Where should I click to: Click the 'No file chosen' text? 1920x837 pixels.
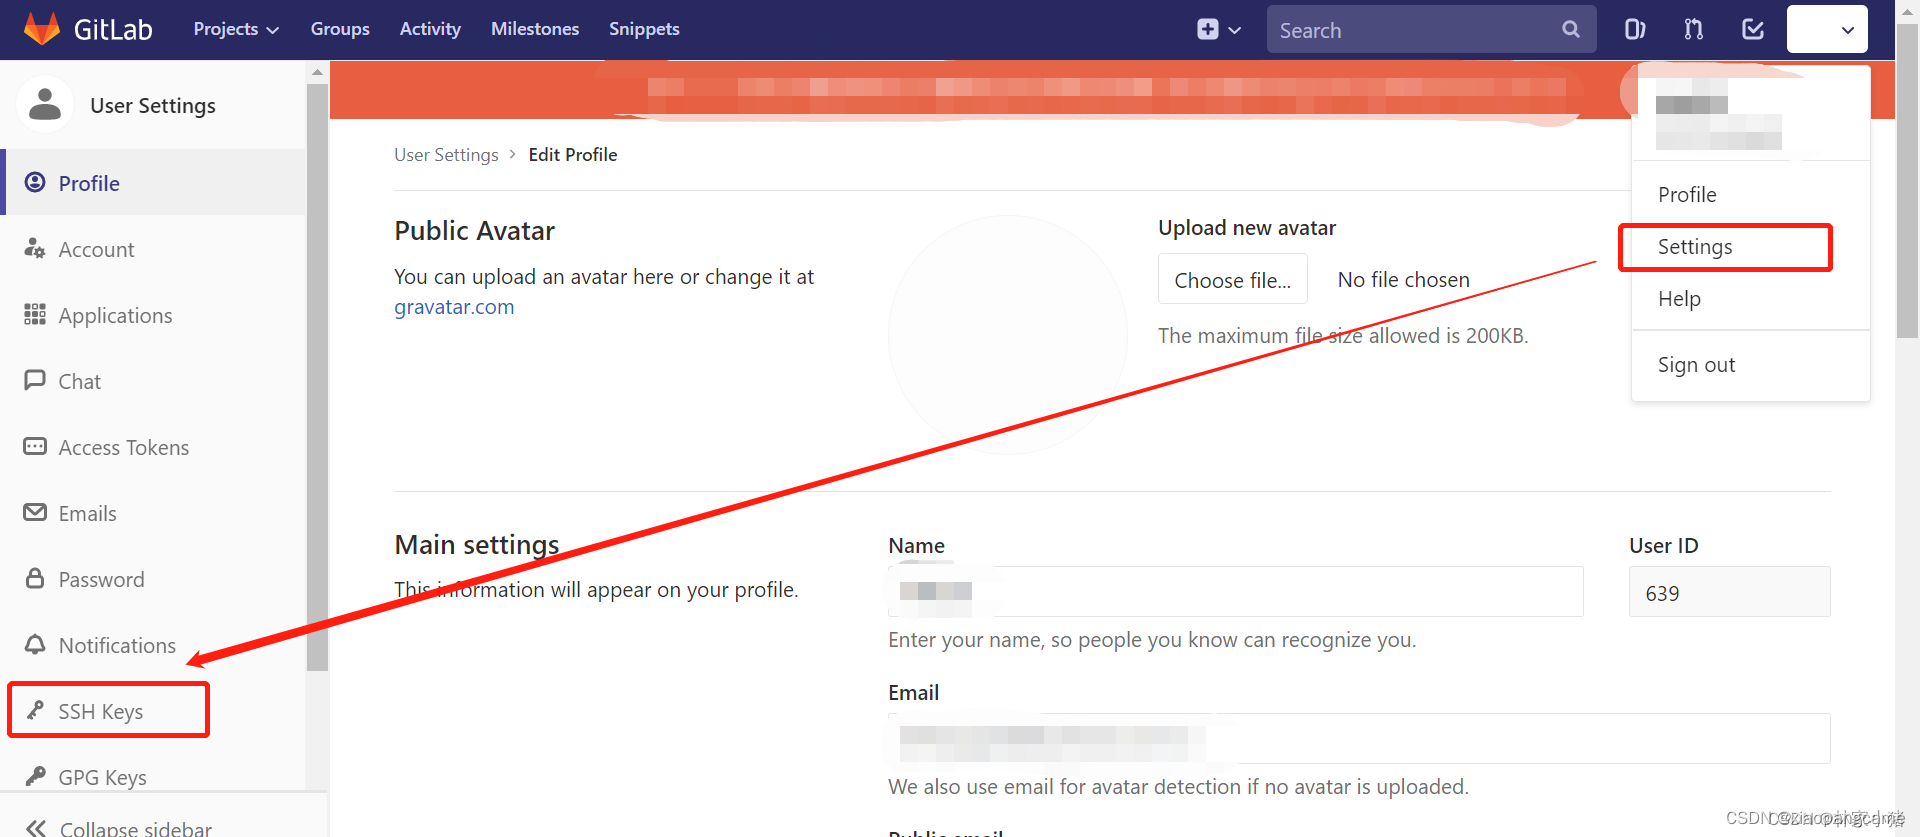pyautogui.click(x=1404, y=280)
